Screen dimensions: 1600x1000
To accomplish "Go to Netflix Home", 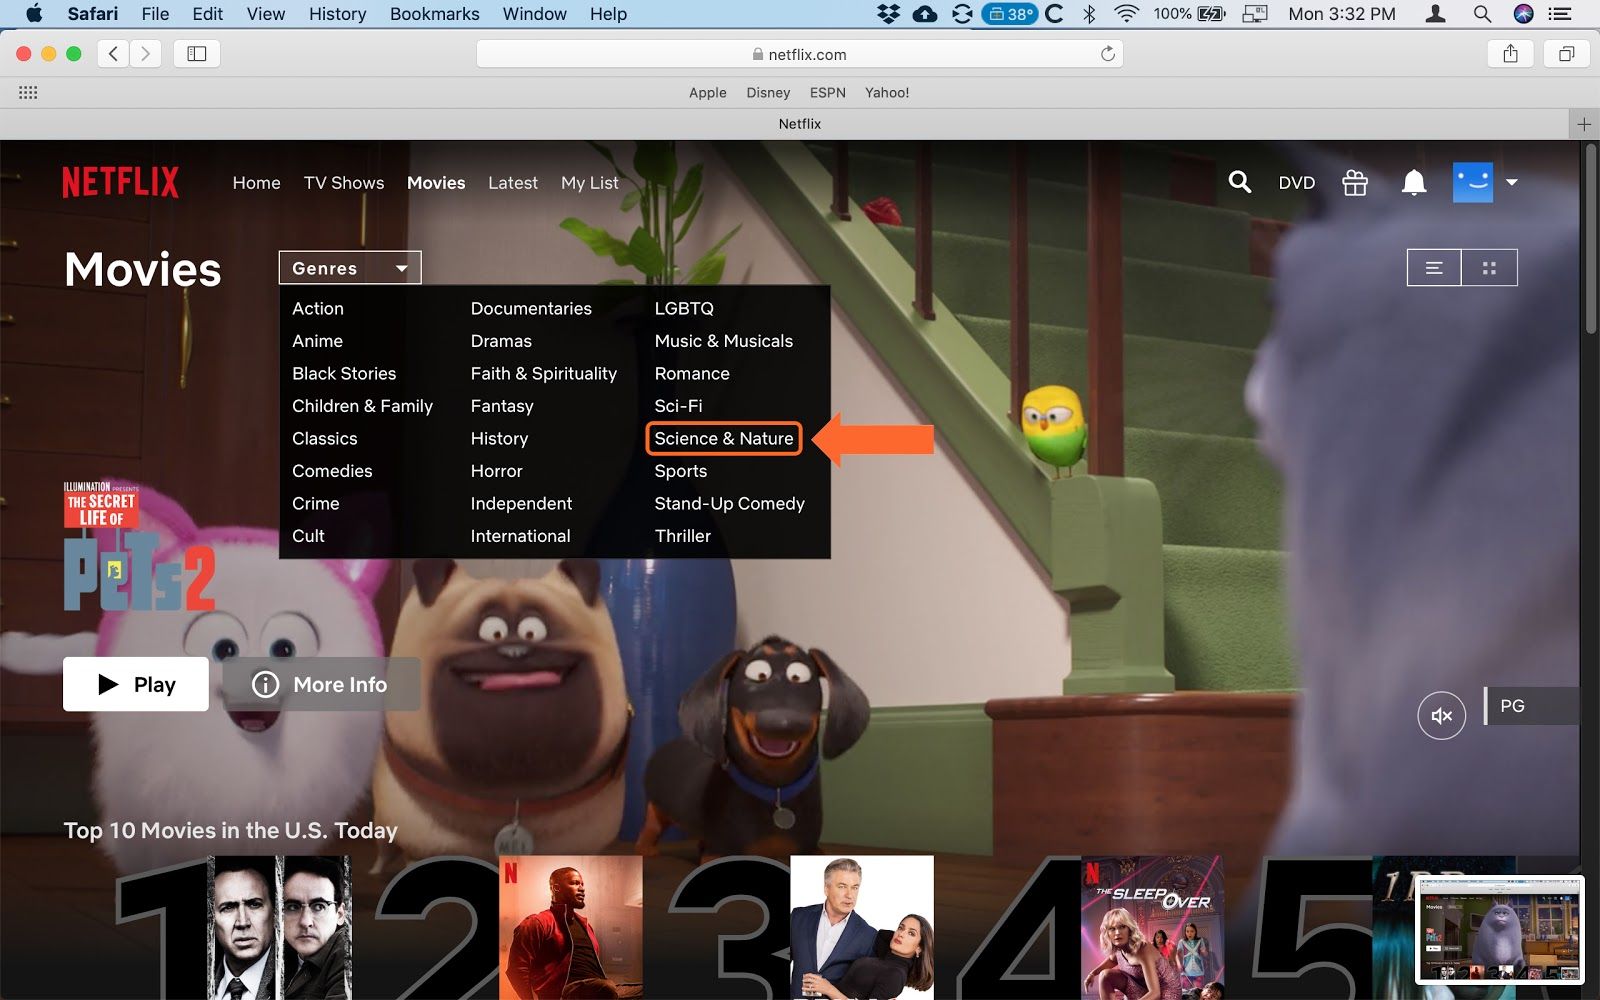I will [x=256, y=183].
